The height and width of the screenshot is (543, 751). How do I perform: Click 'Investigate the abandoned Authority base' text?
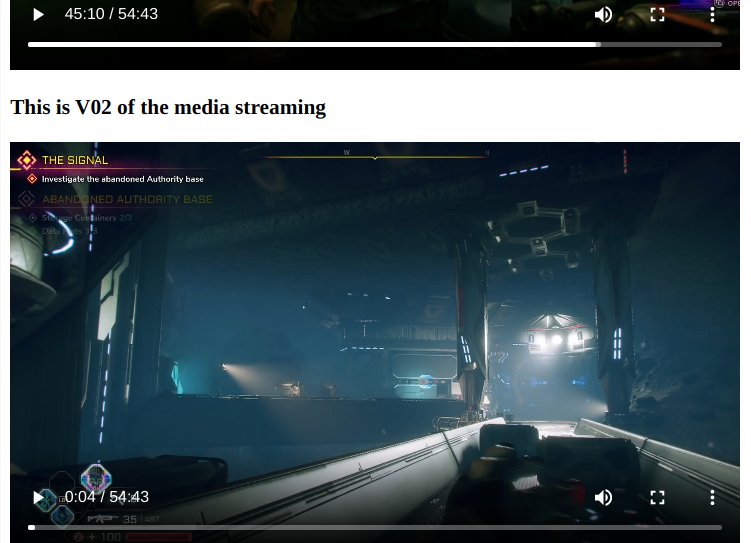tap(123, 179)
